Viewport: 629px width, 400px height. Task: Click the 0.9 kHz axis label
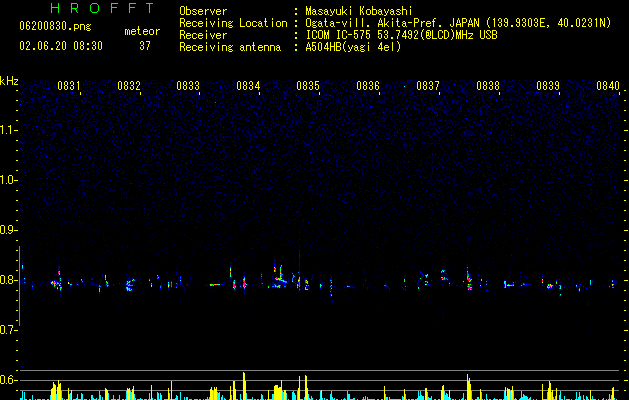pos(9,230)
